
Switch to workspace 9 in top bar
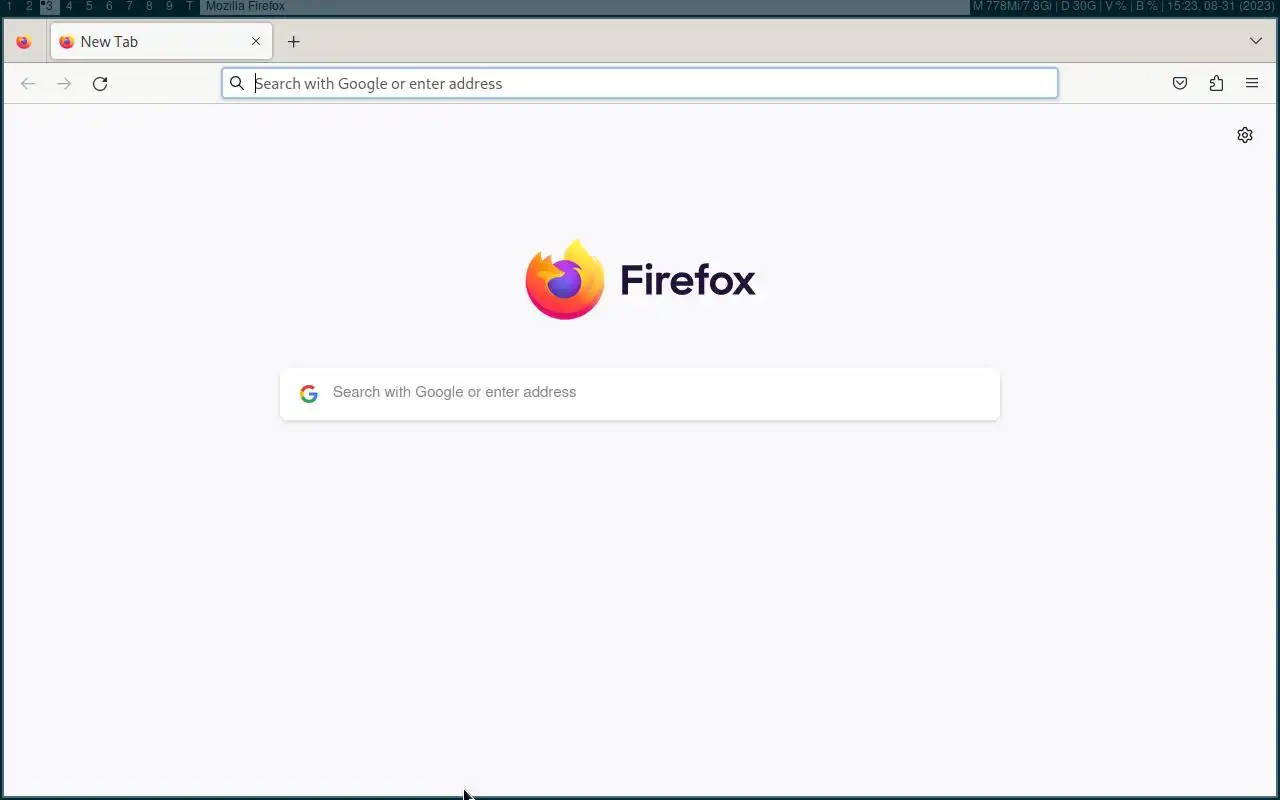(x=169, y=6)
